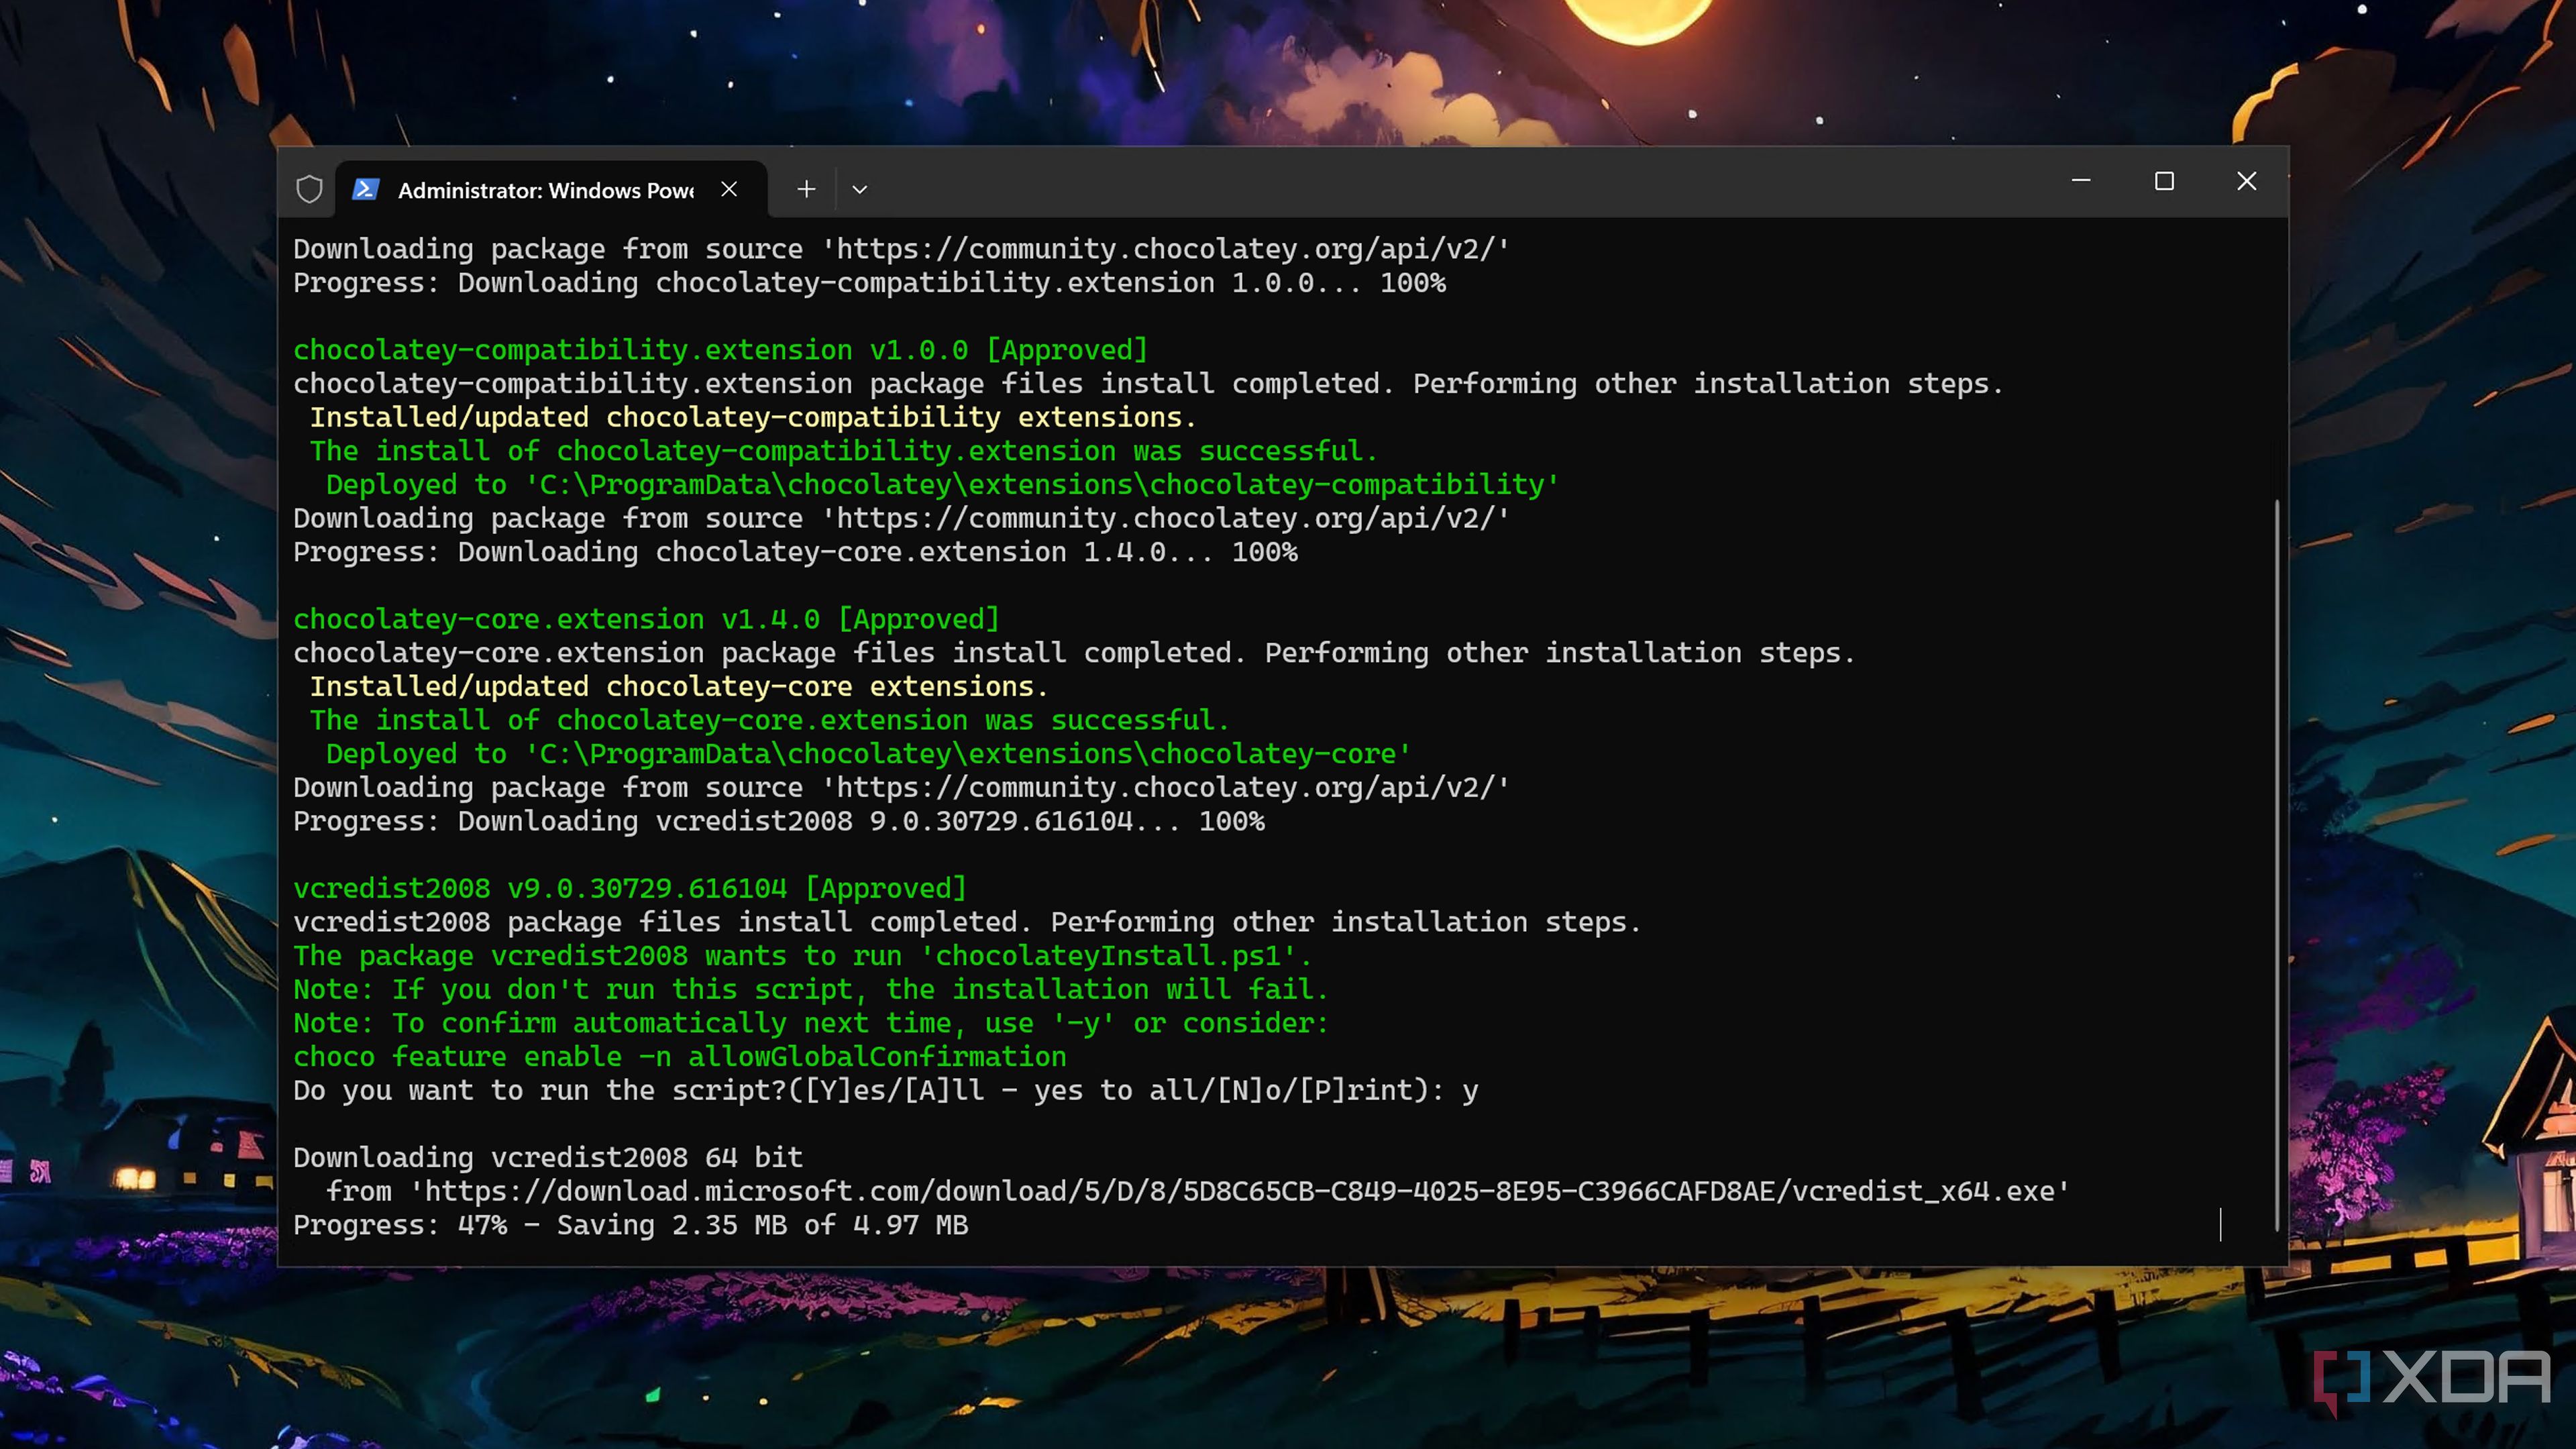Screen dimensions: 2576x1449
Task: Close the terminal window
Action: pyautogui.click(x=2246, y=181)
